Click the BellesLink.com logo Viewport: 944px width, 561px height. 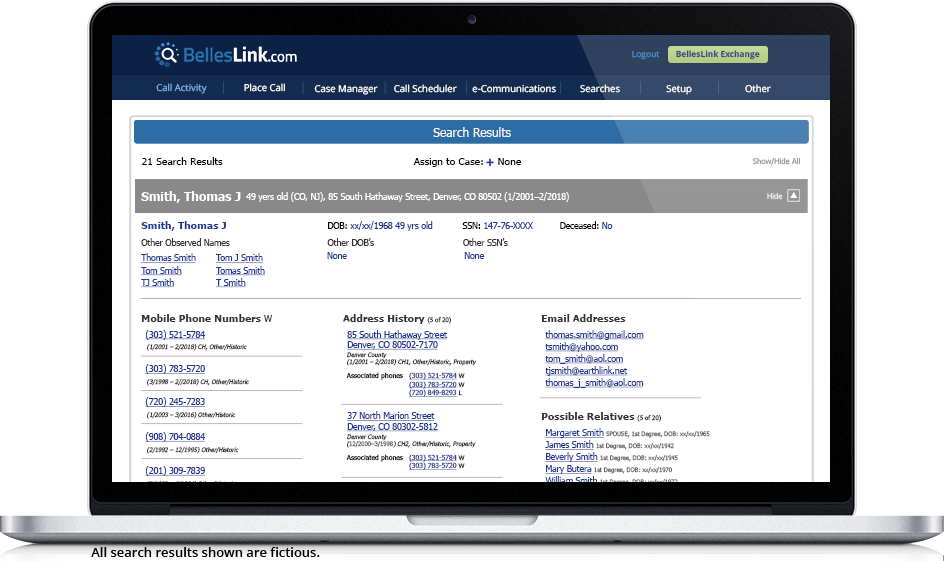tap(226, 55)
